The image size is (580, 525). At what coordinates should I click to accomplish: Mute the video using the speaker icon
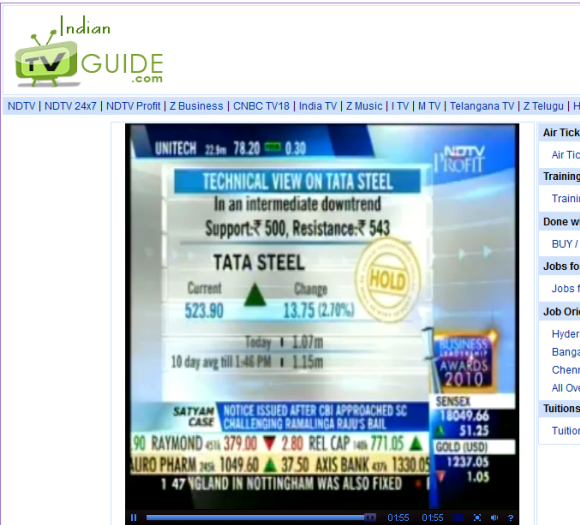pyautogui.click(x=494, y=518)
